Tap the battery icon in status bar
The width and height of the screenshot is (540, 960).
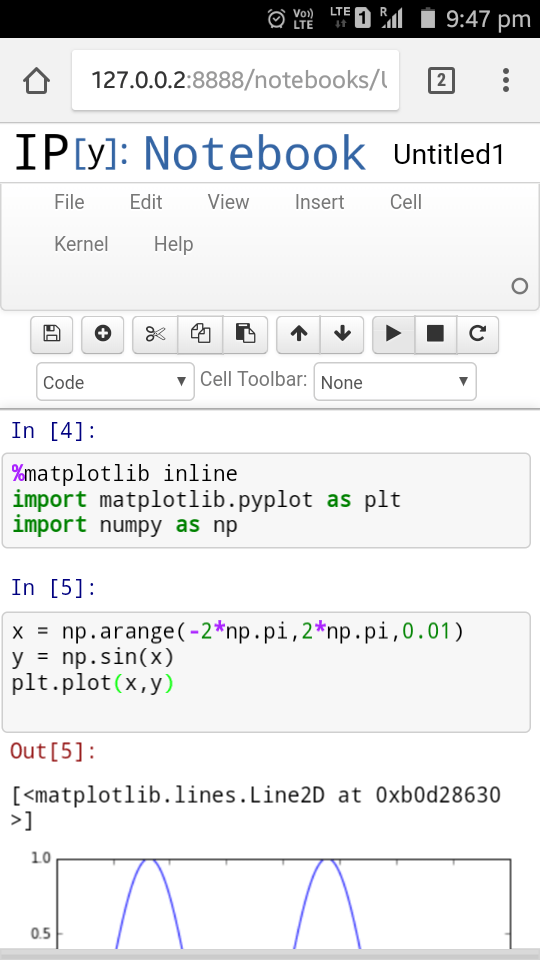[427, 18]
